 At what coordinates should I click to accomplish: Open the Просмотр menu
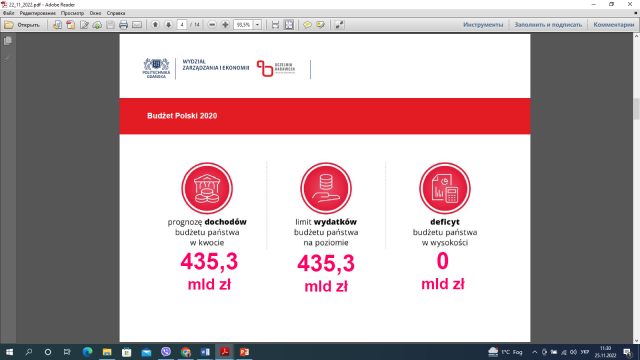pyautogui.click(x=72, y=13)
